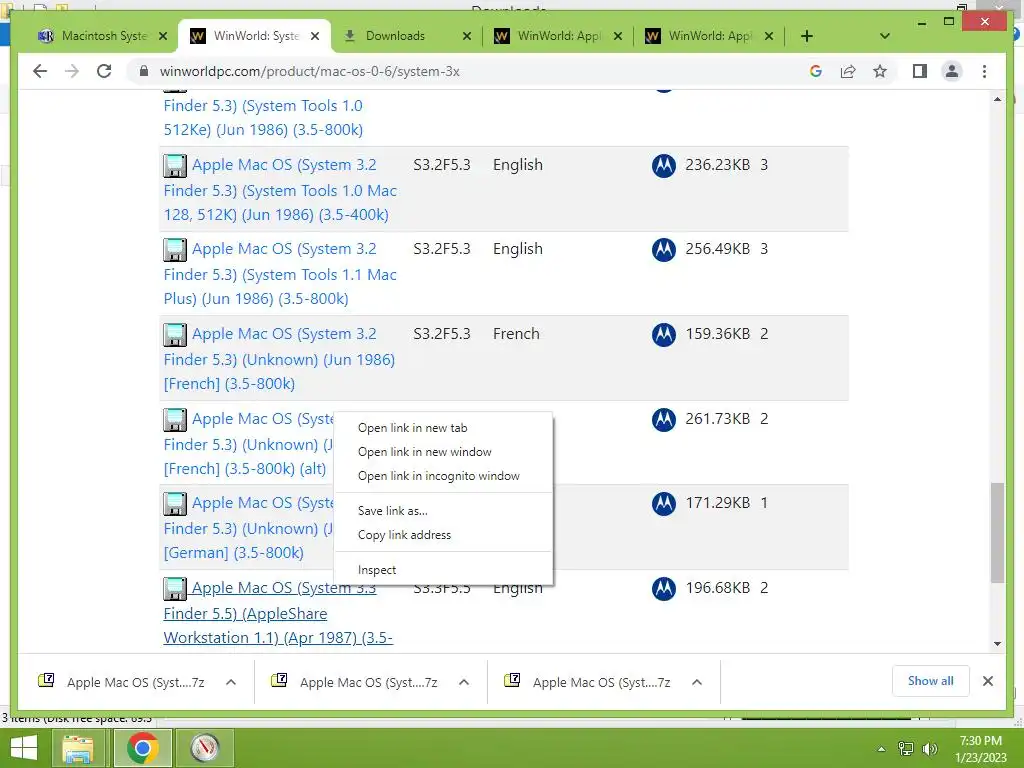Open the tab search dropdown chevron

pyautogui.click(x=885, y=36)
